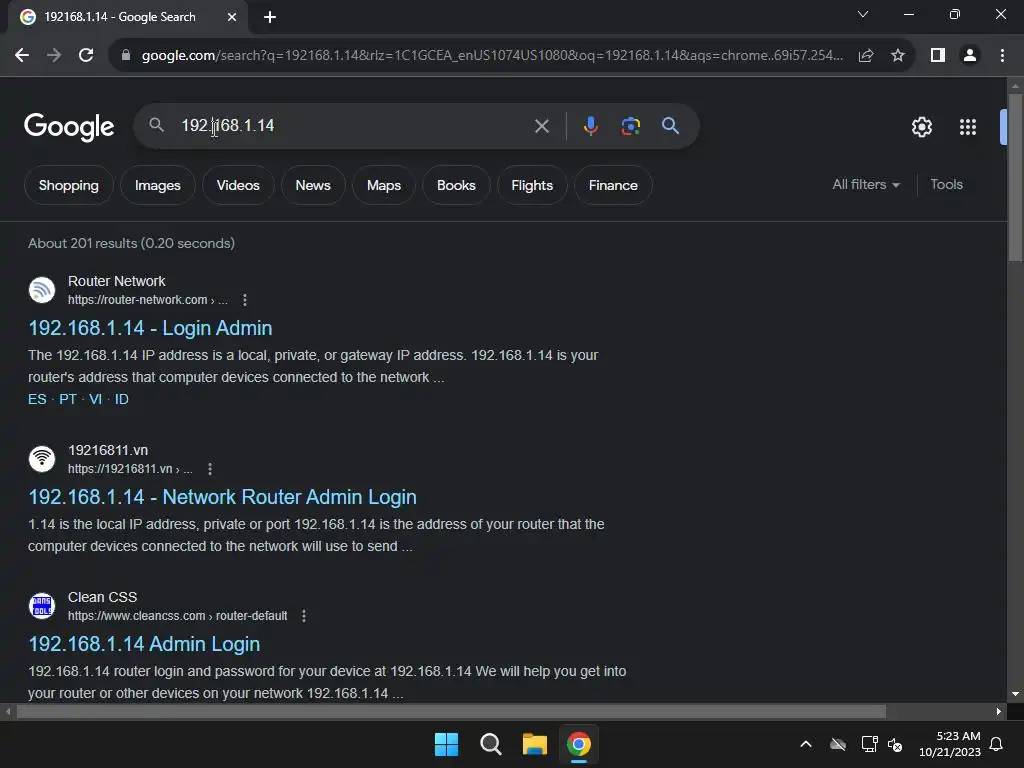Click the vertical scrollbar thumb
Image resolution: width=1024 pixels, height=768 pixels.
pos(1015,178)
